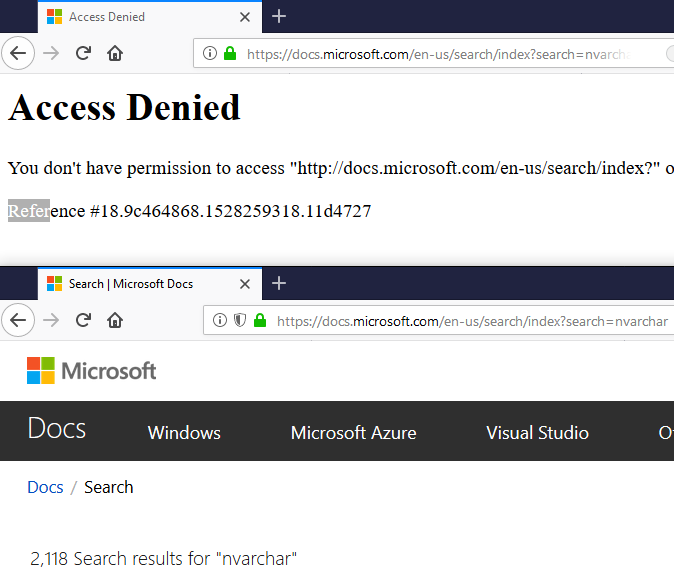Screen dimensions: 674x576
Task: Open Microsoft Azure in navigation bar
Action: (353, 433)
